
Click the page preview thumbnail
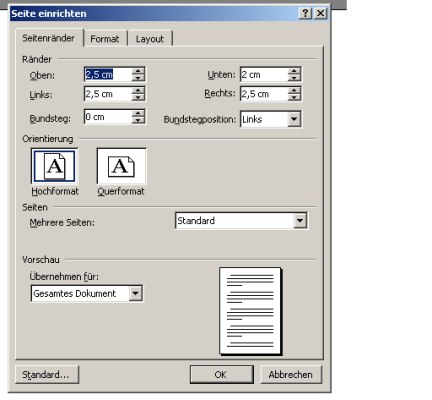tap(250, 311)
